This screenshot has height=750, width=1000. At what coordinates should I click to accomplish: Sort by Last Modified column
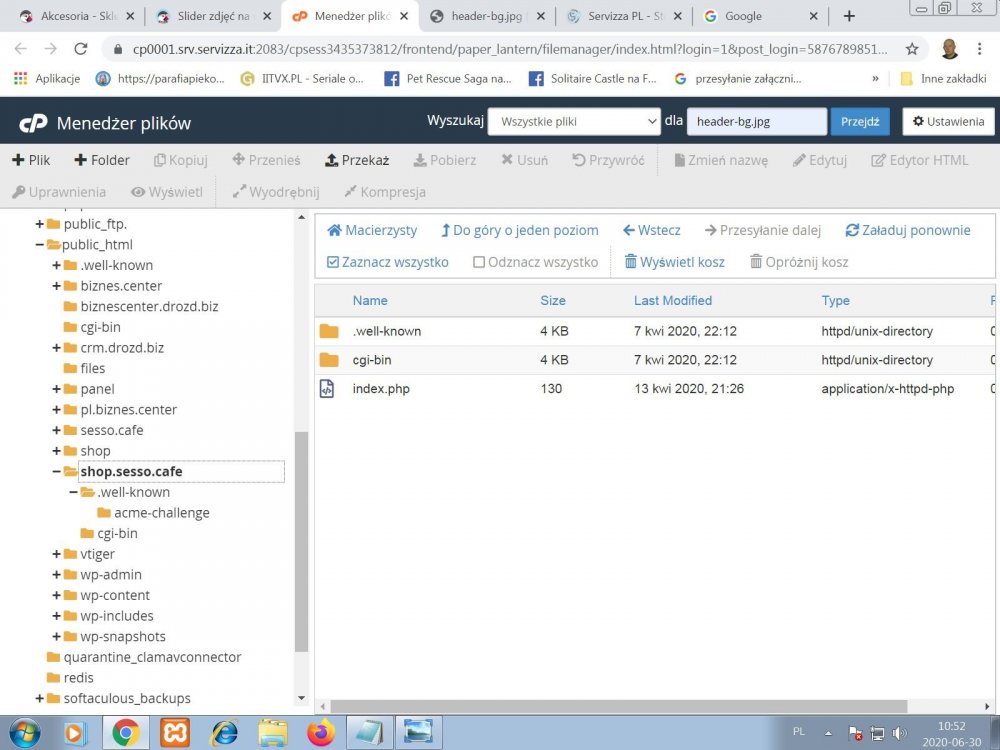673,300
